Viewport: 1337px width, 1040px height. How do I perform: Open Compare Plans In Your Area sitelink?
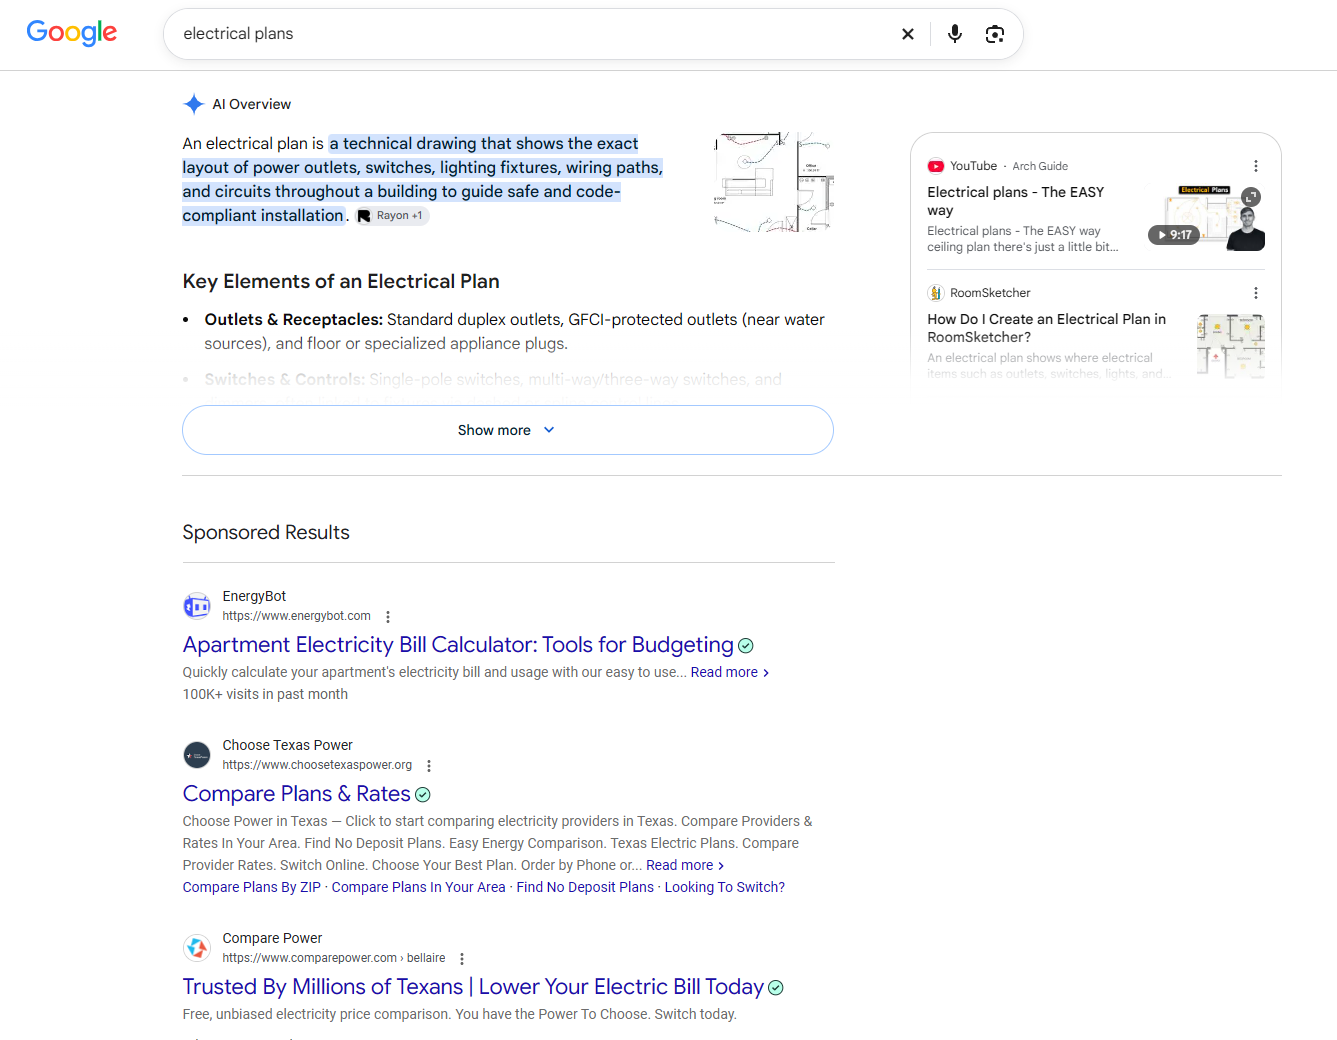(419, 887)
